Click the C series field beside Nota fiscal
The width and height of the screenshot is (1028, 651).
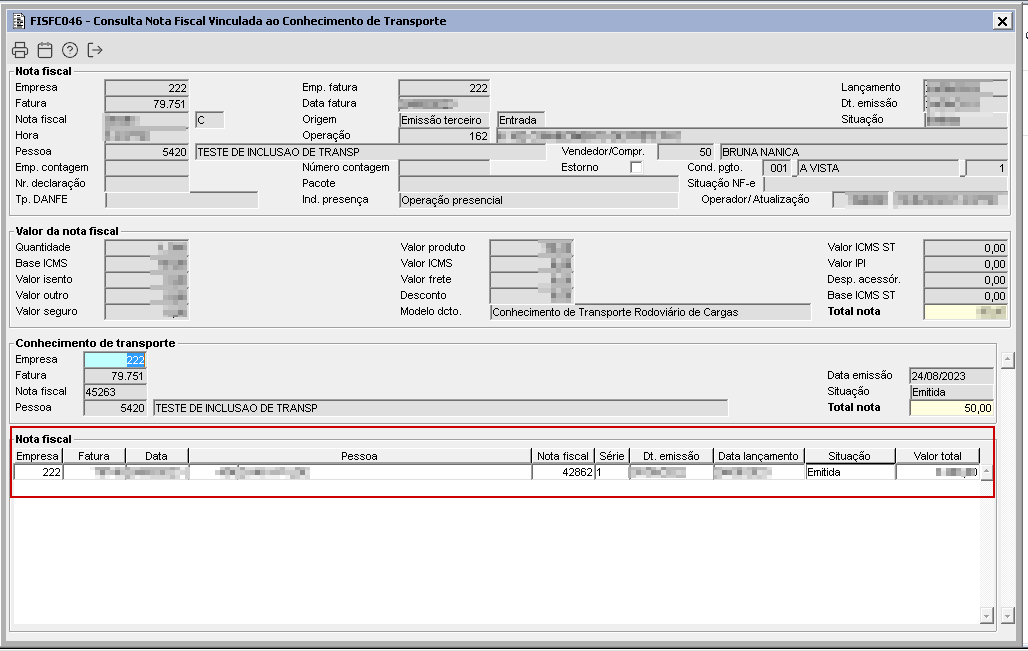[210, 120]
